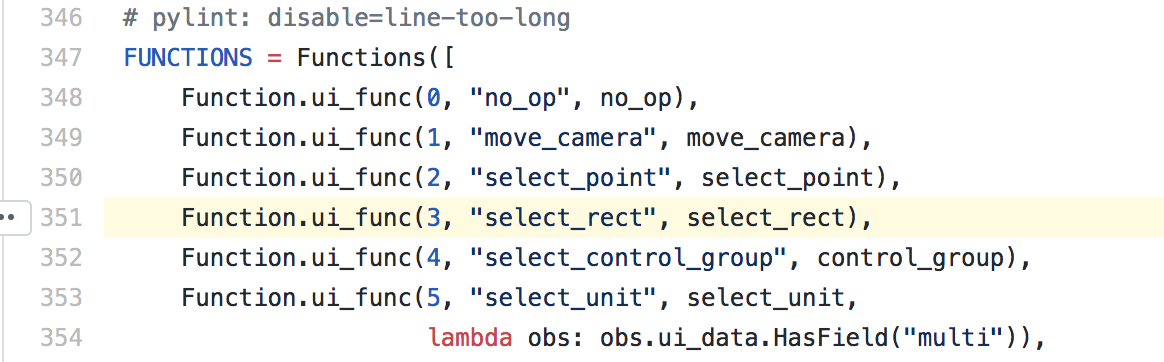
Task: Select line number 352
Action: pos(61,258)
